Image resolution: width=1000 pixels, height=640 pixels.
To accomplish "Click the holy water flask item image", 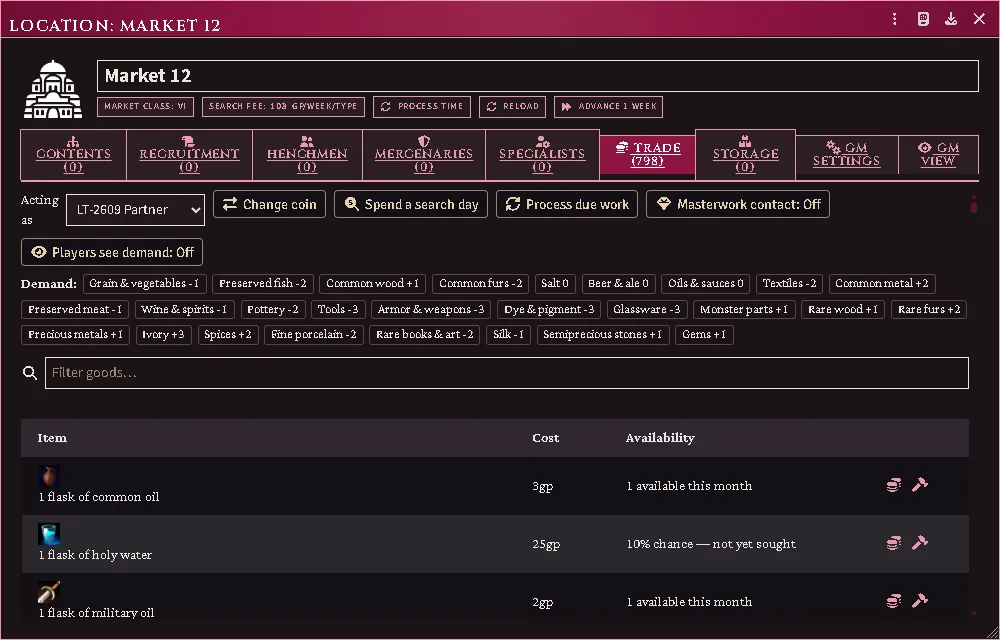I will pyautogui.click(x=48, y=534).
